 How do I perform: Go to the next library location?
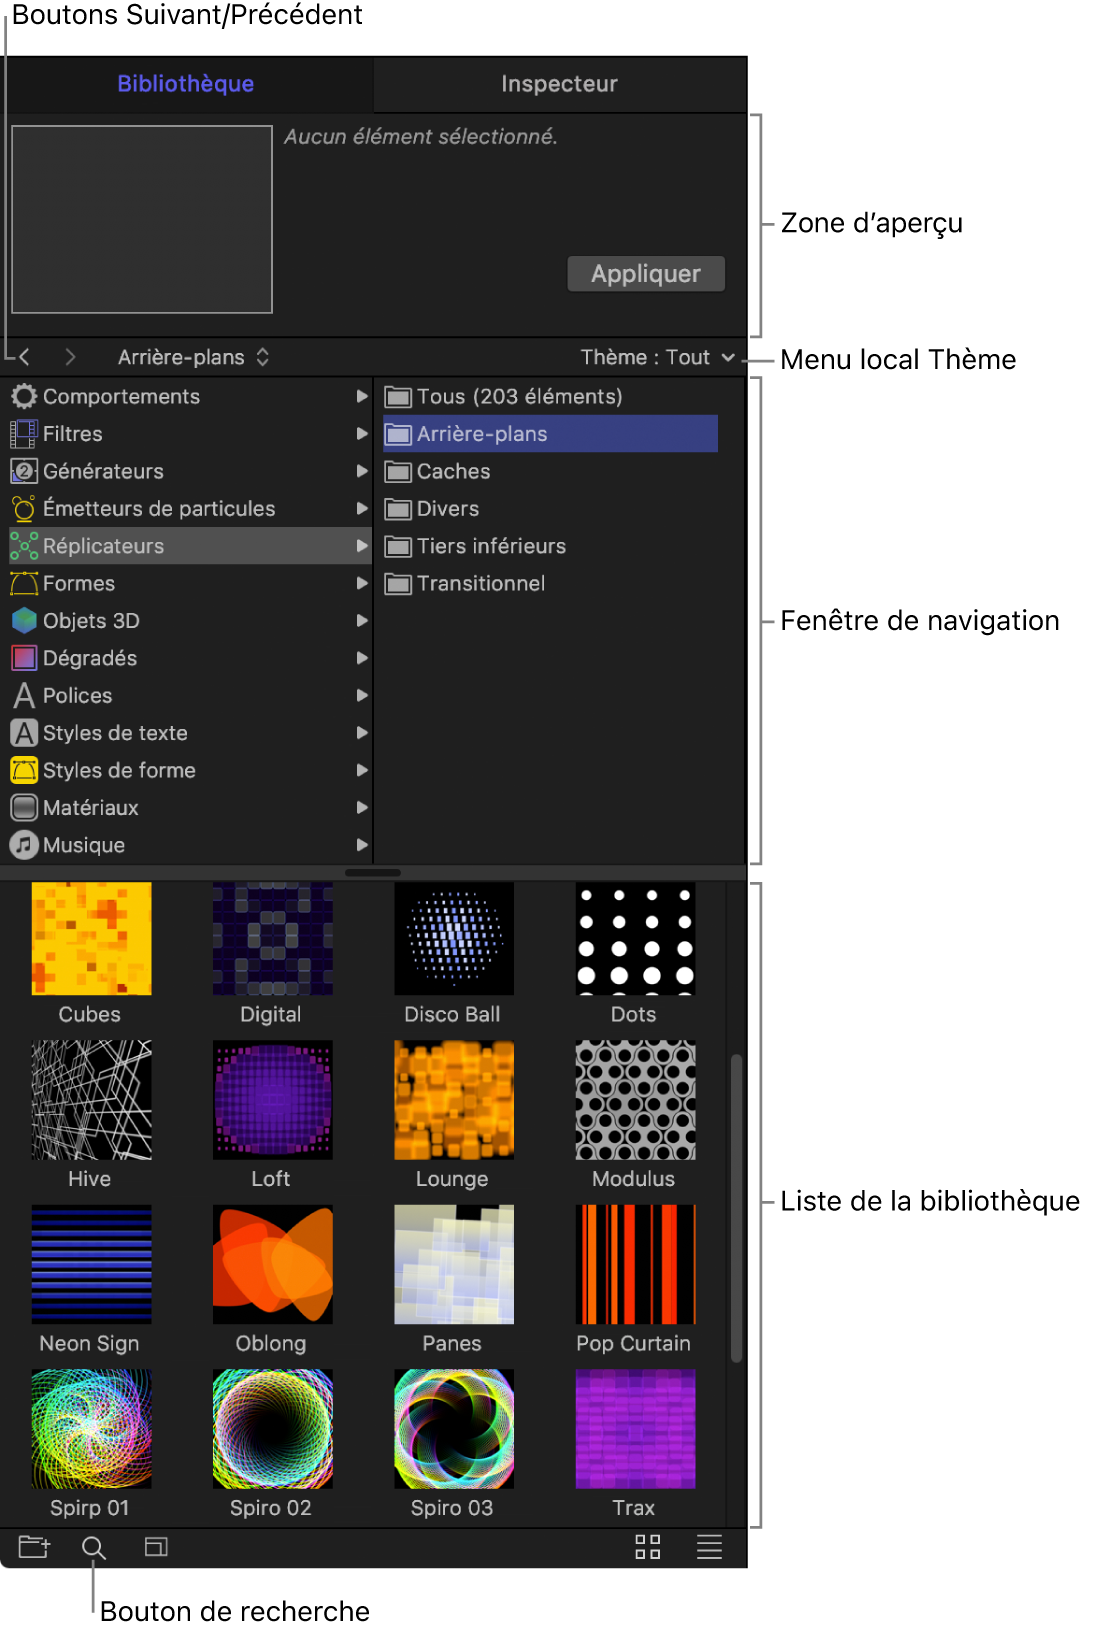coord(70,357)
